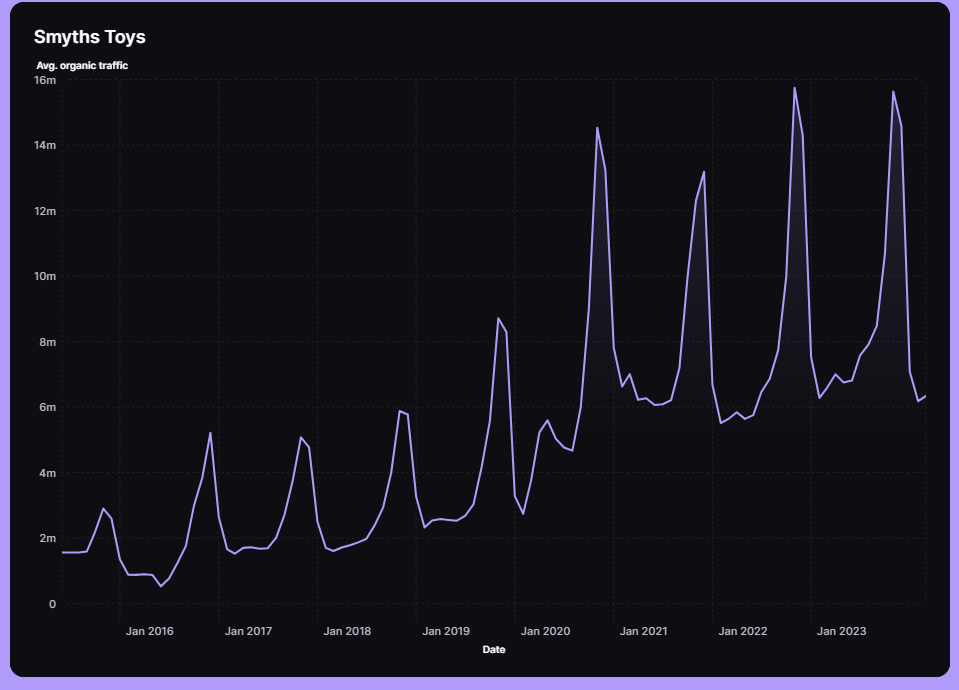Viewport: 959px width, 690px height.
Task: Select the "Avg. organic traffic" axis label
Action: click(82, 66)
